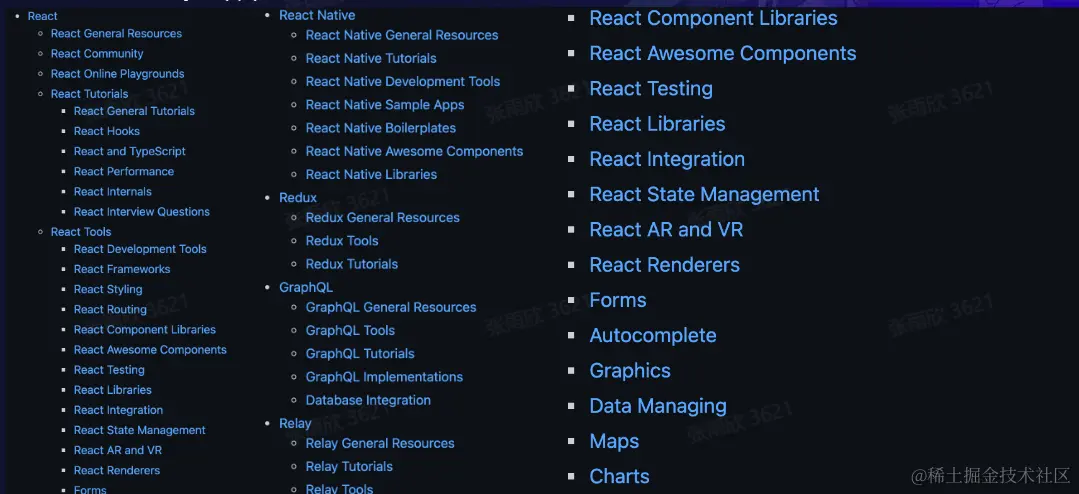Image resolution: width=1079 pixels, height=494 pixels.
Task: Open React General Tutorials link
Action: (x=134, y=111)
